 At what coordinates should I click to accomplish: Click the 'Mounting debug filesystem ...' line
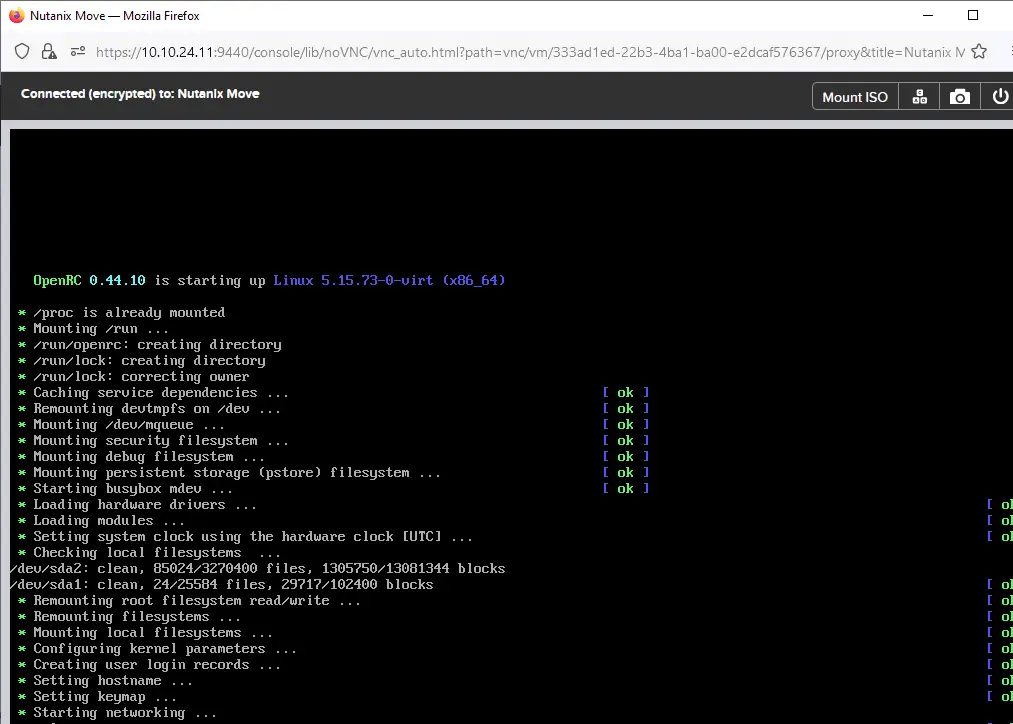149,457
